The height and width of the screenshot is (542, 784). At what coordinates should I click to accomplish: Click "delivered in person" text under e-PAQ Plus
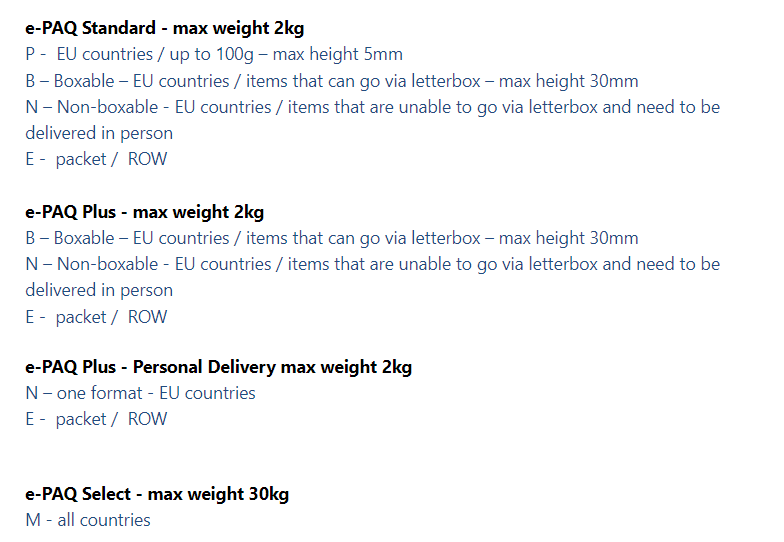point(99,290)
